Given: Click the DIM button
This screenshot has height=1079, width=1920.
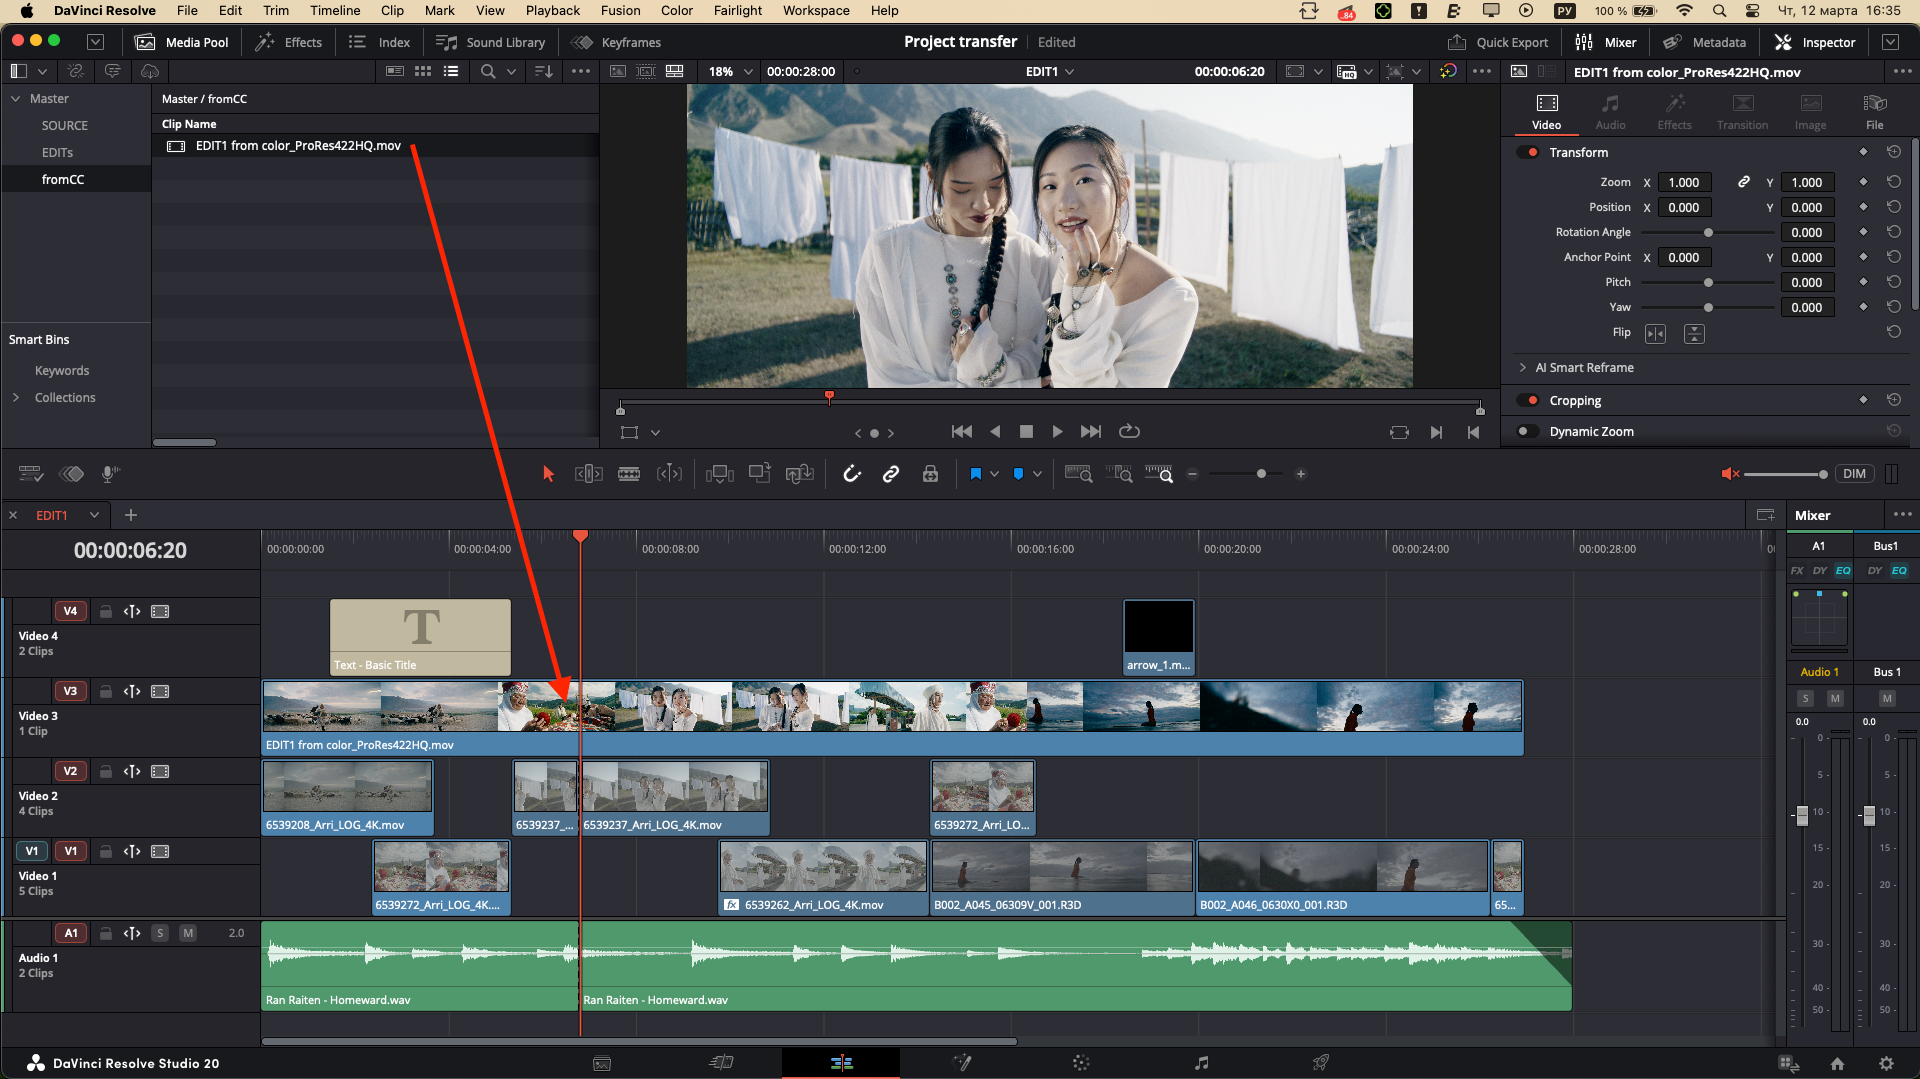Looking at the screenshot, I should 1855,473.
